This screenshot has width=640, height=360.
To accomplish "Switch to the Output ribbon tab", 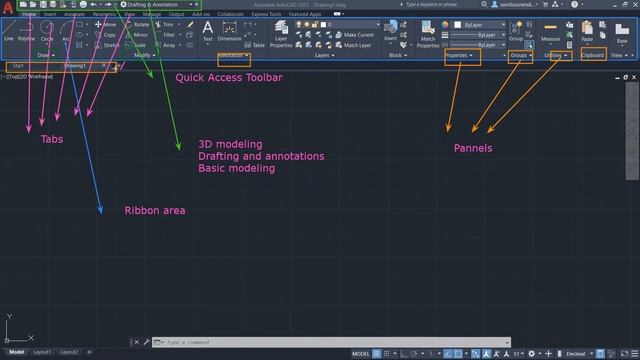I will (x=176, y=14).
